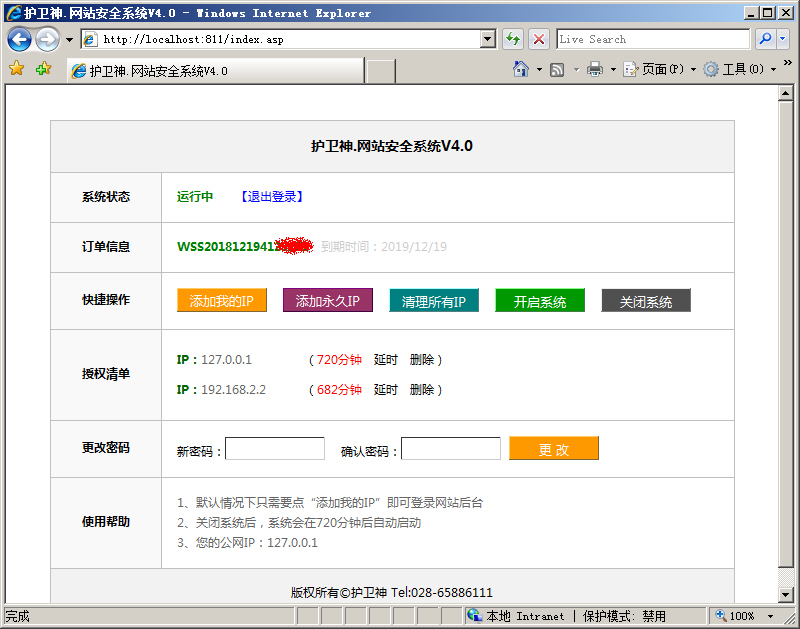The height and width of the screenshot is (629, 800).
Task: Open Favorites Center star icon
Action: (x=16, y=69)
